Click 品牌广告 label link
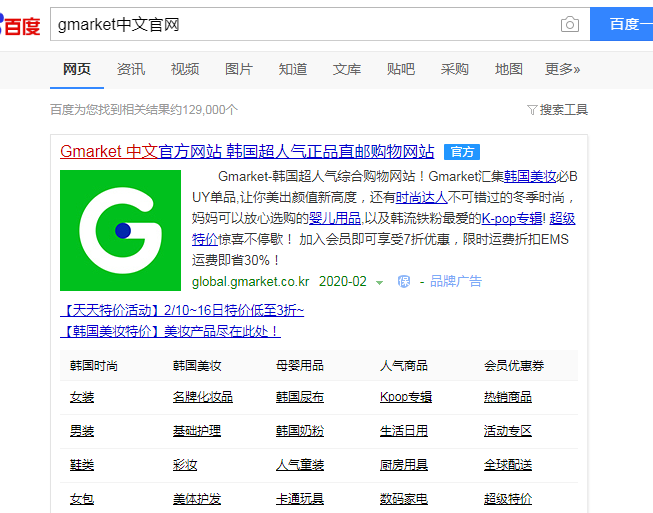 coord(456,281)
